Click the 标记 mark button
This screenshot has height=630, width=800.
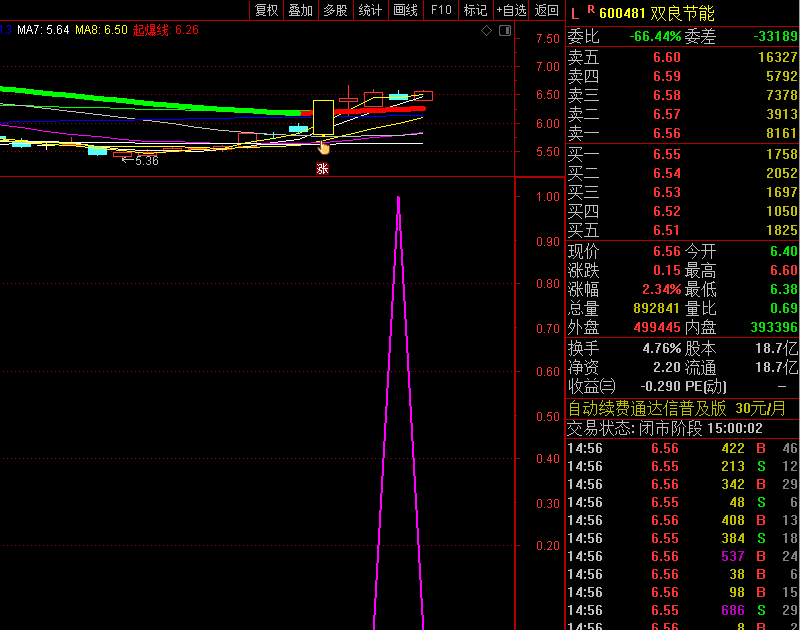click(x=475, y=10)
